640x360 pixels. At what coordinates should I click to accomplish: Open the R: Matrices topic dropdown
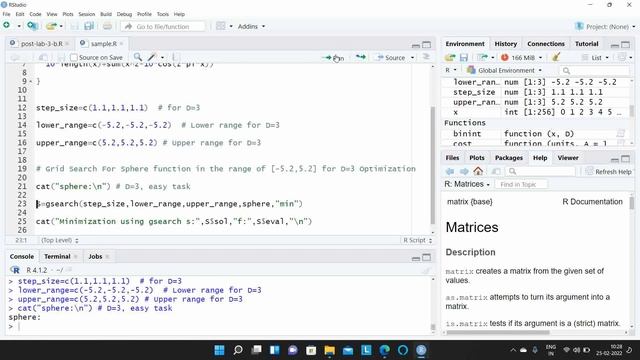pos(467,184)
